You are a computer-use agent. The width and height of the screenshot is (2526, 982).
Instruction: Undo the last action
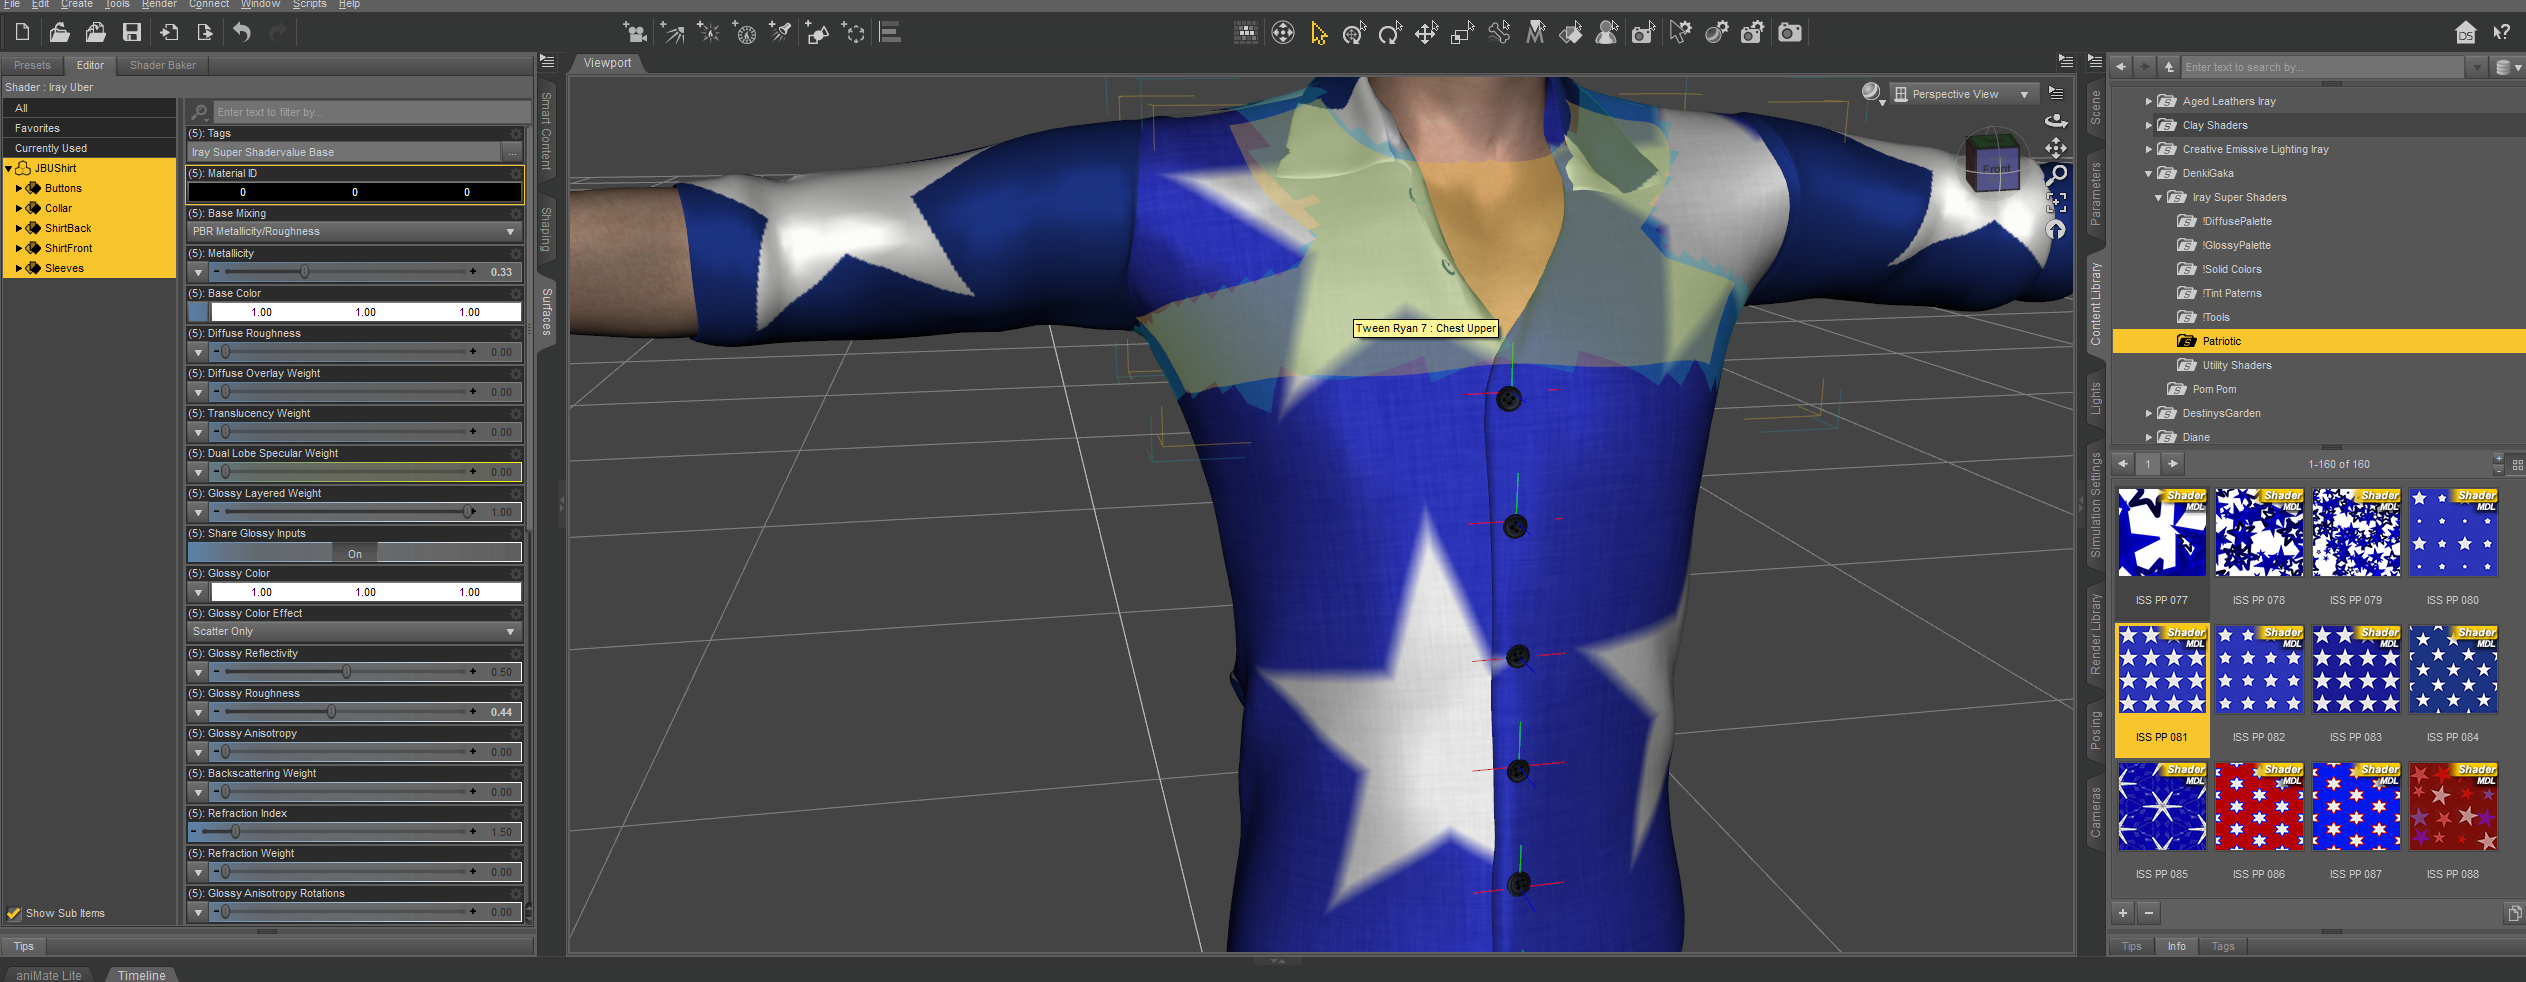(x=242, y=33)
